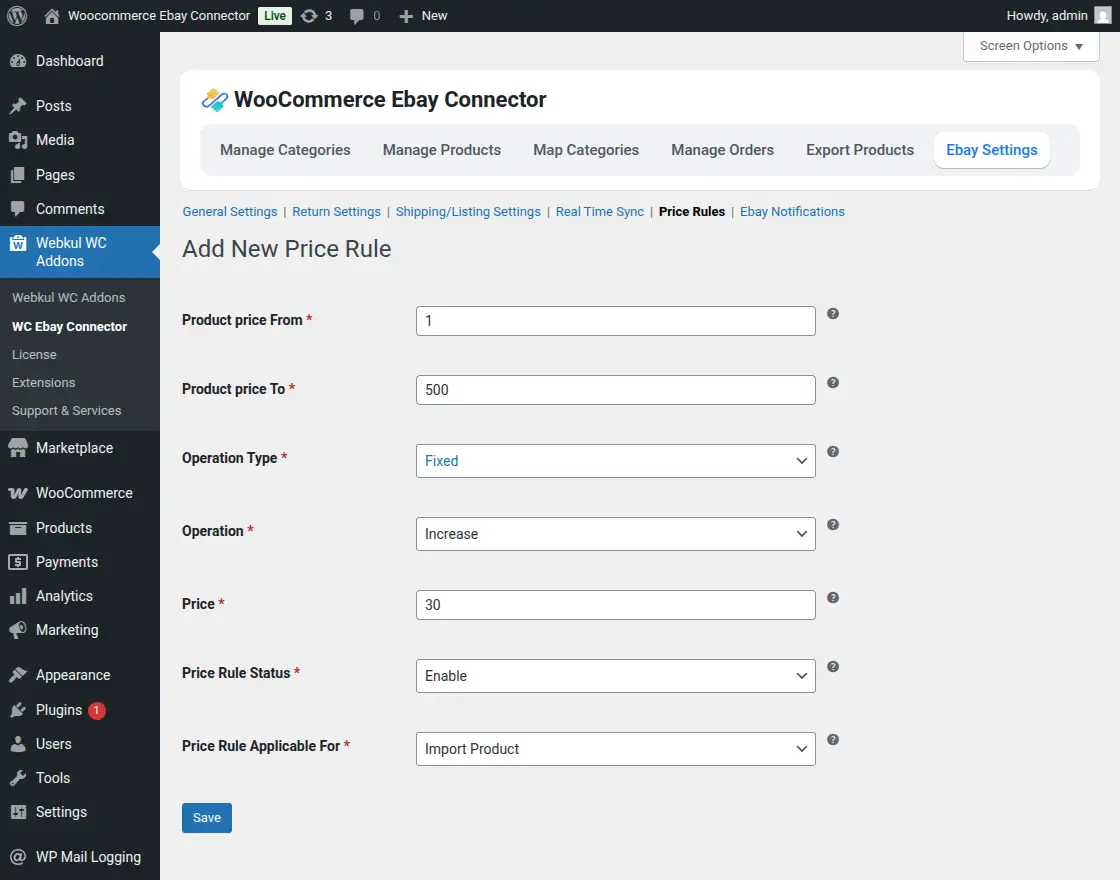The height and width of the screenshot is (880, 1120).
Task: Open the Price Rule Applicable For dropdown
Action: click(x=616, y=749)
